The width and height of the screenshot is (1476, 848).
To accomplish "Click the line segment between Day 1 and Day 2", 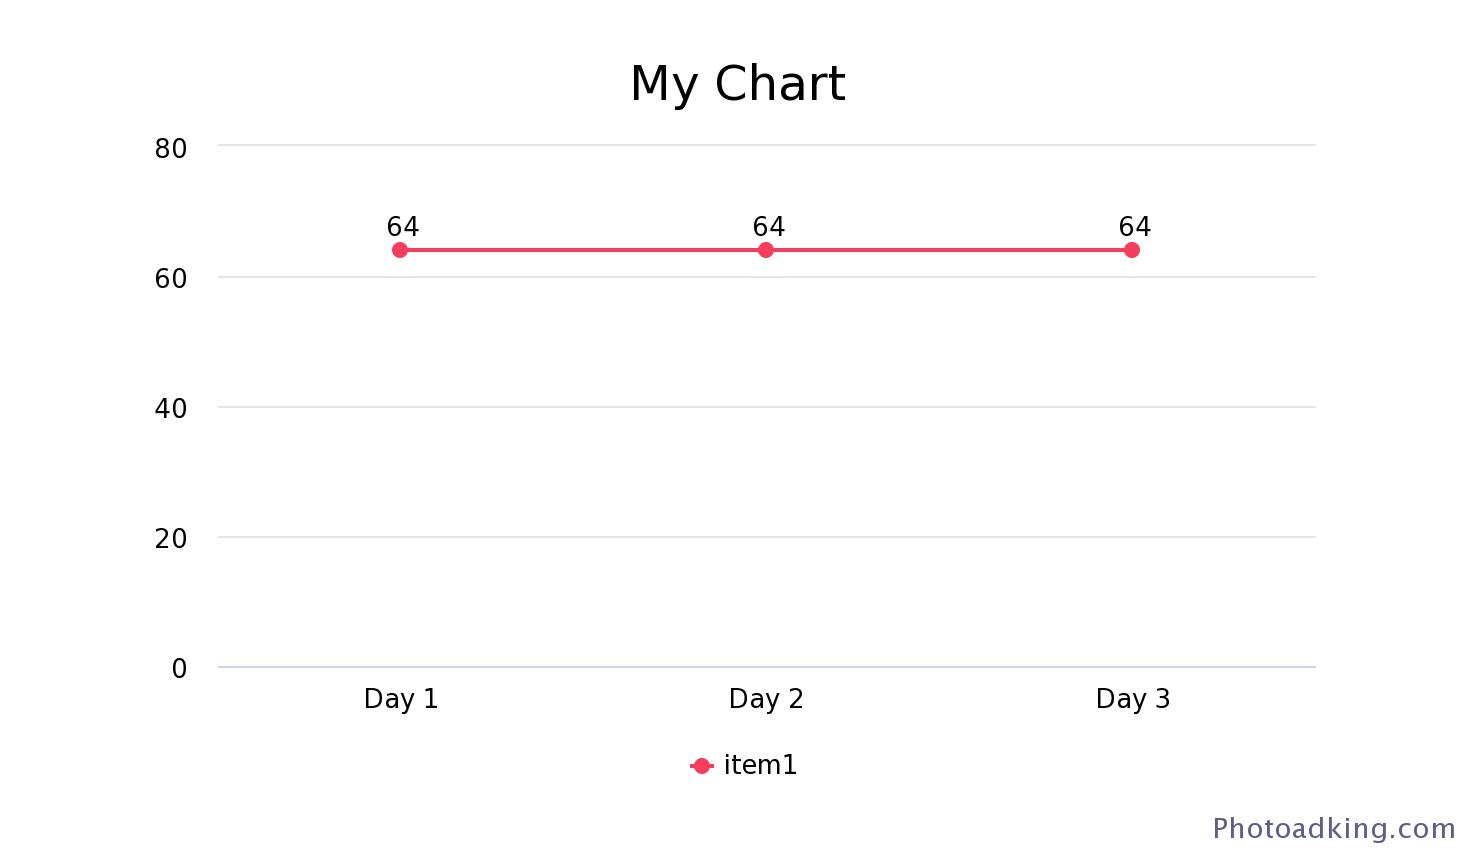I will tap(583, 250).
